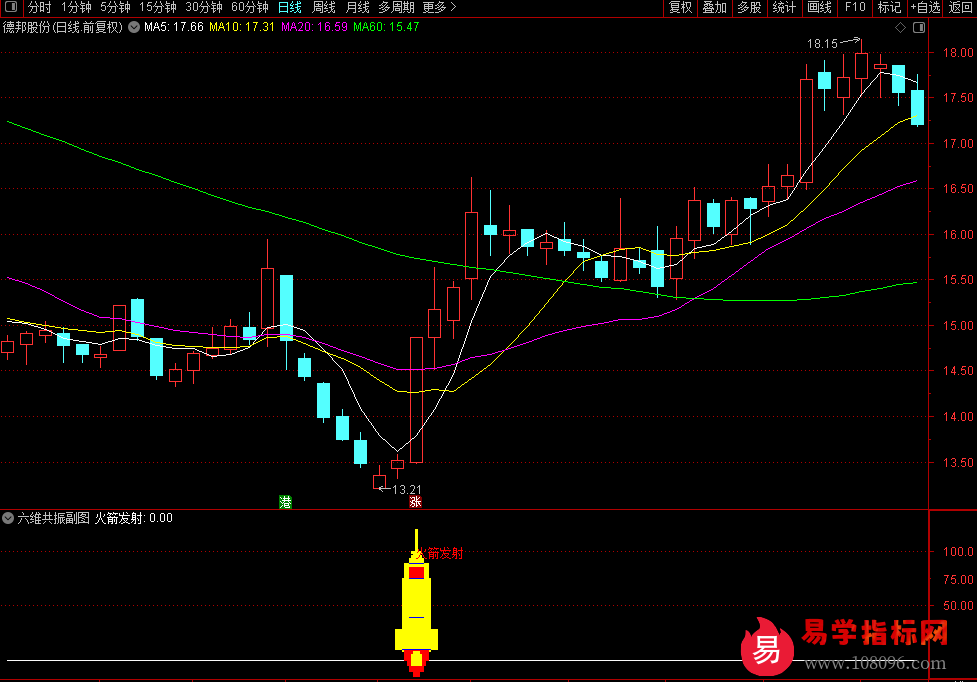
Task: Click the red 涨 marker tag
Action: [415, 502]
